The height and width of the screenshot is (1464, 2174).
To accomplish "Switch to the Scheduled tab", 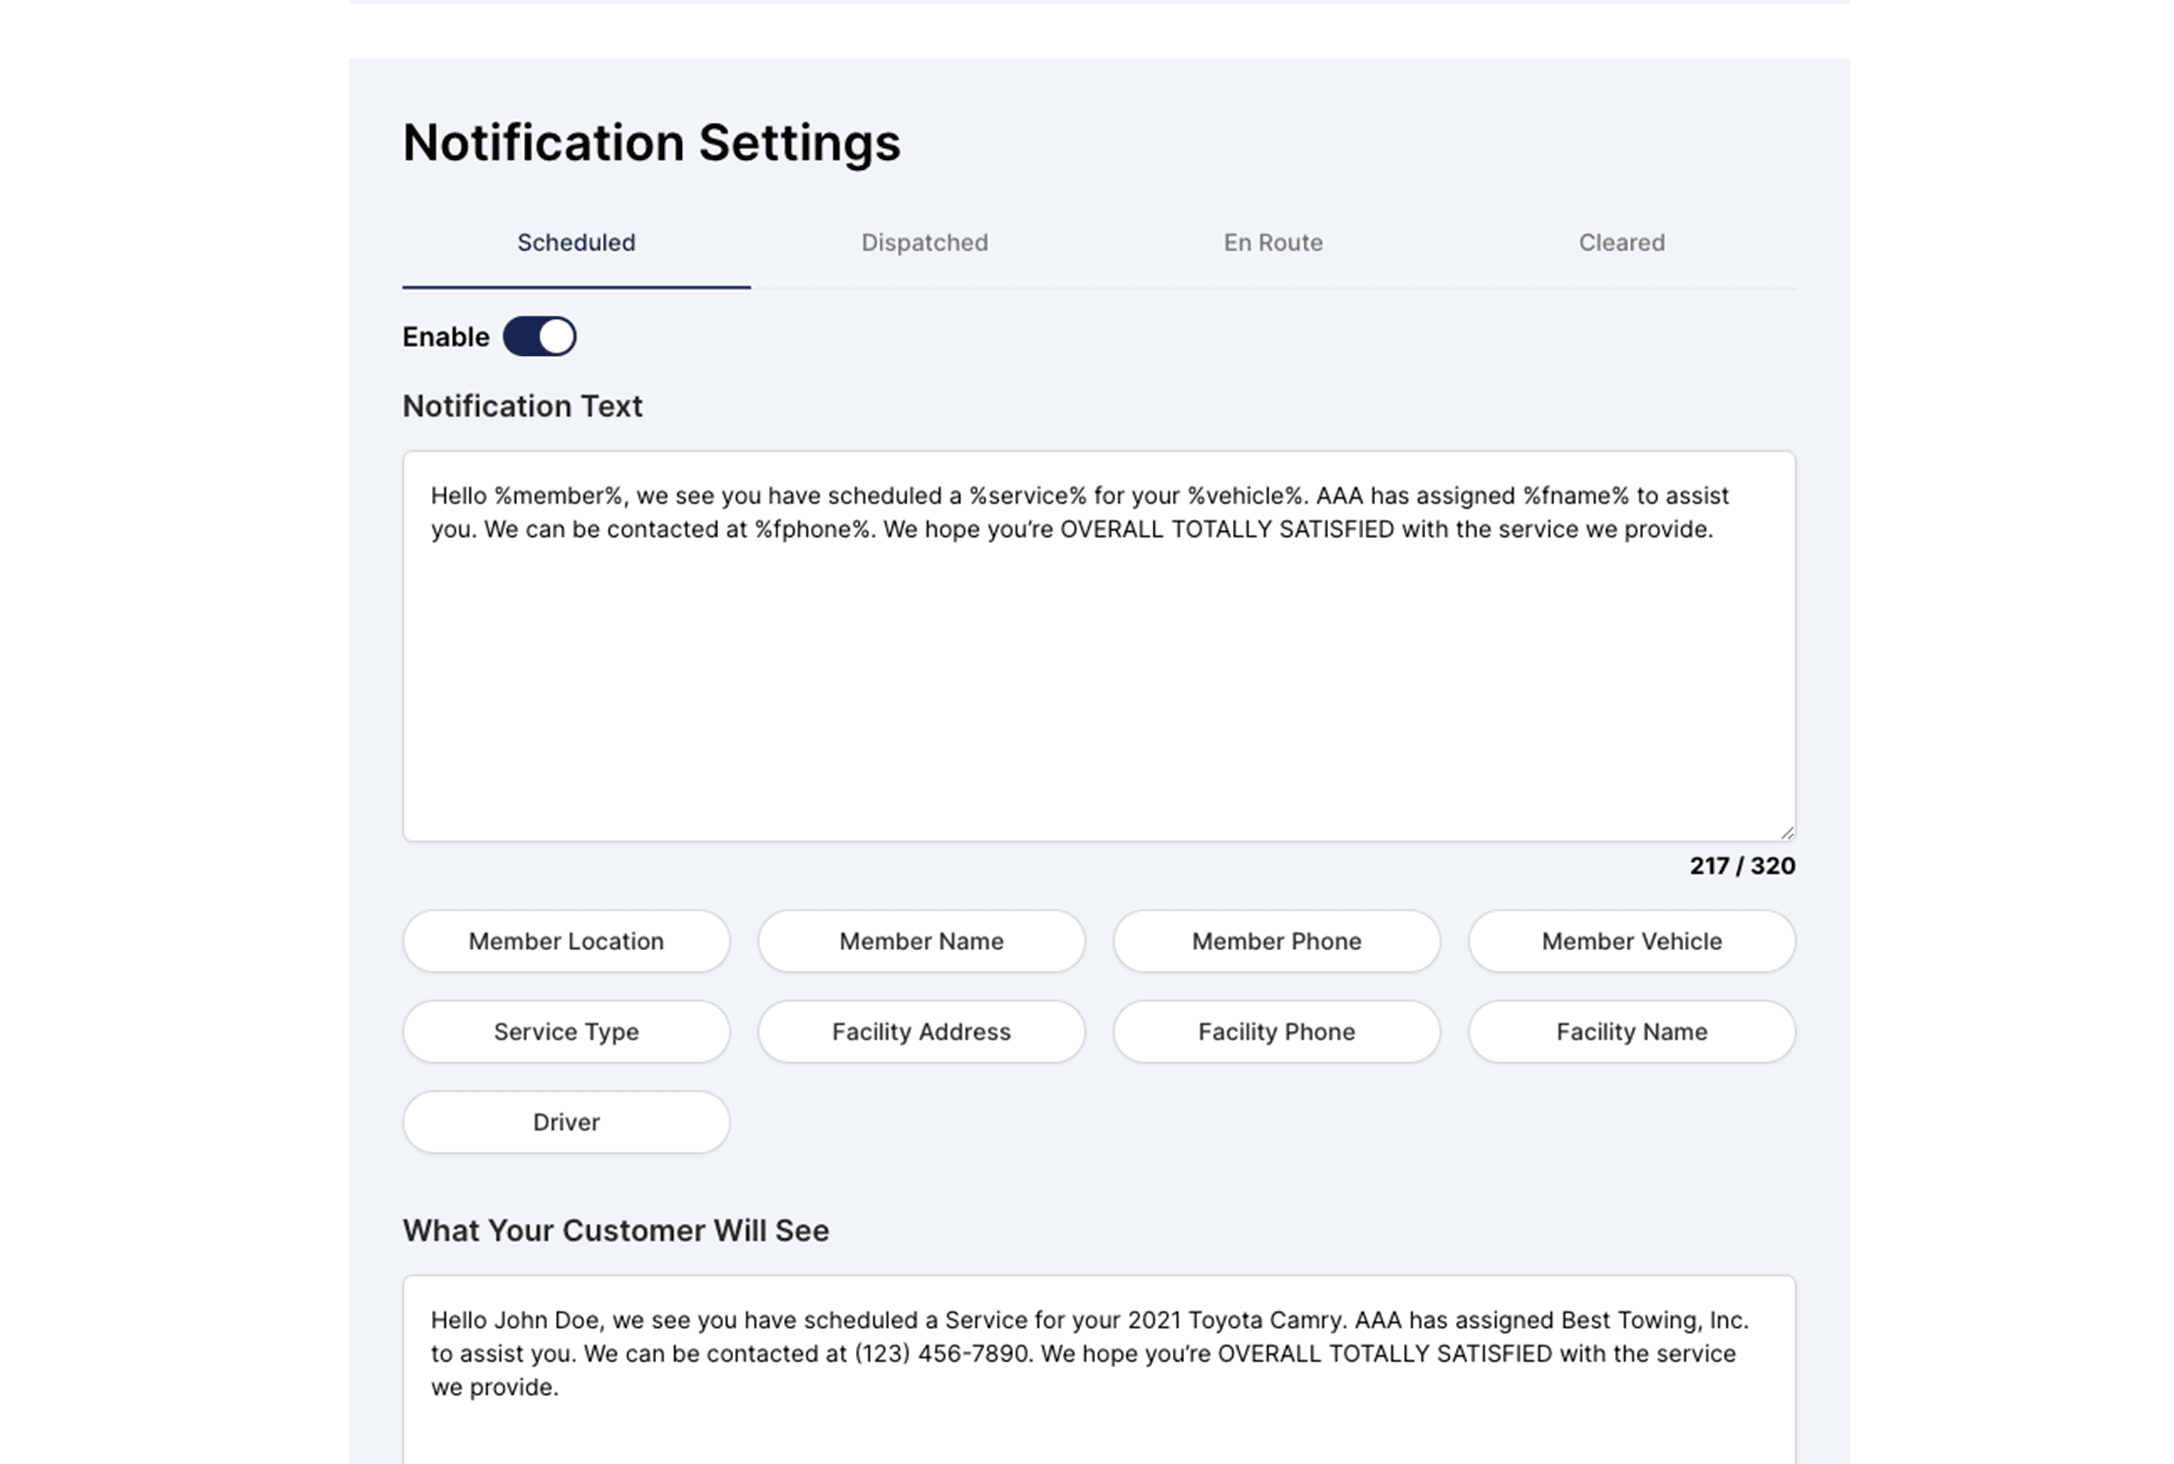I will click(x=576, y=243).
